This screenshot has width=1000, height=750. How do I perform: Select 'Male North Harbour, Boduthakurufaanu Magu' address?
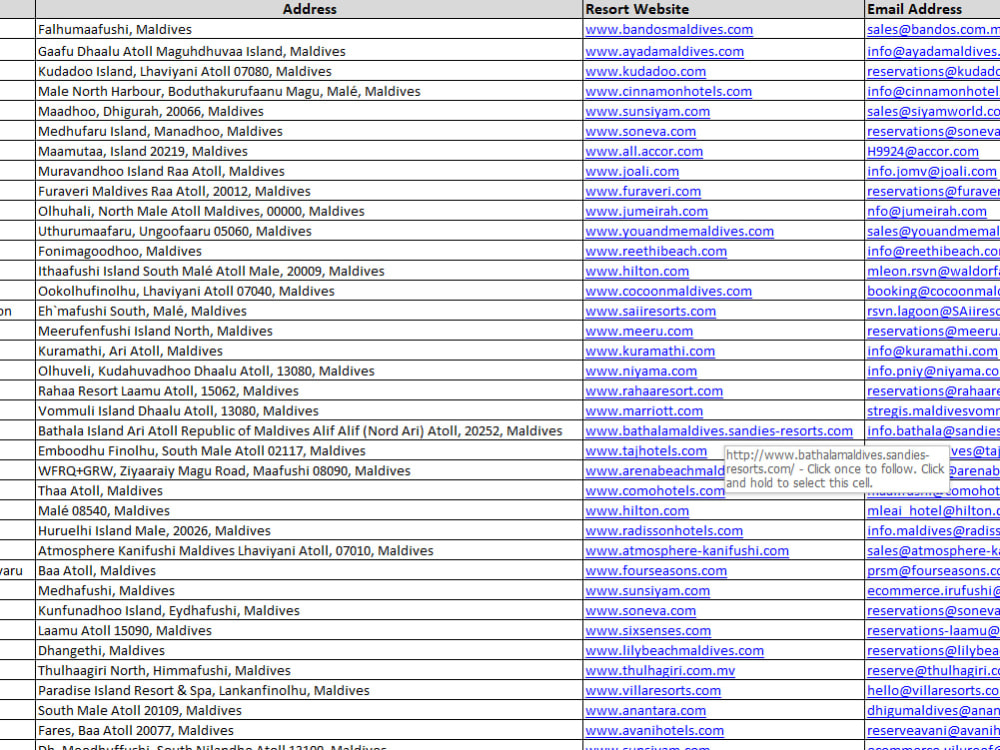coord(309,91)
